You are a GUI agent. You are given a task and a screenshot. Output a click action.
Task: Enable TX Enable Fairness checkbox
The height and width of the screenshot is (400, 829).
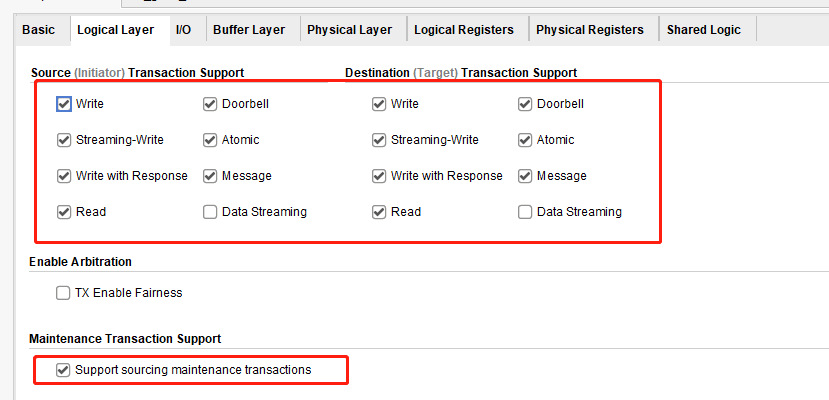pyautogui.click(x=64, y=294)
